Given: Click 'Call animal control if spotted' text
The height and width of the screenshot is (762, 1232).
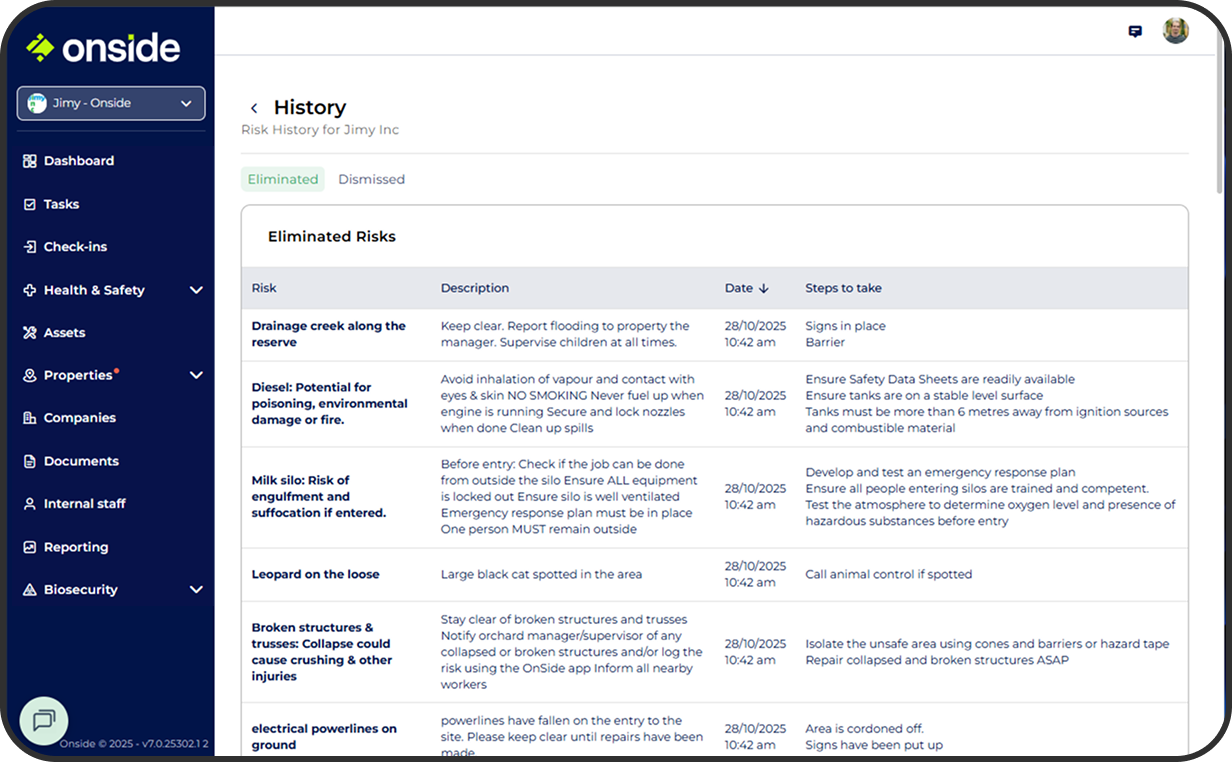Looking at the screenshot, I should (x=889, y=575).
